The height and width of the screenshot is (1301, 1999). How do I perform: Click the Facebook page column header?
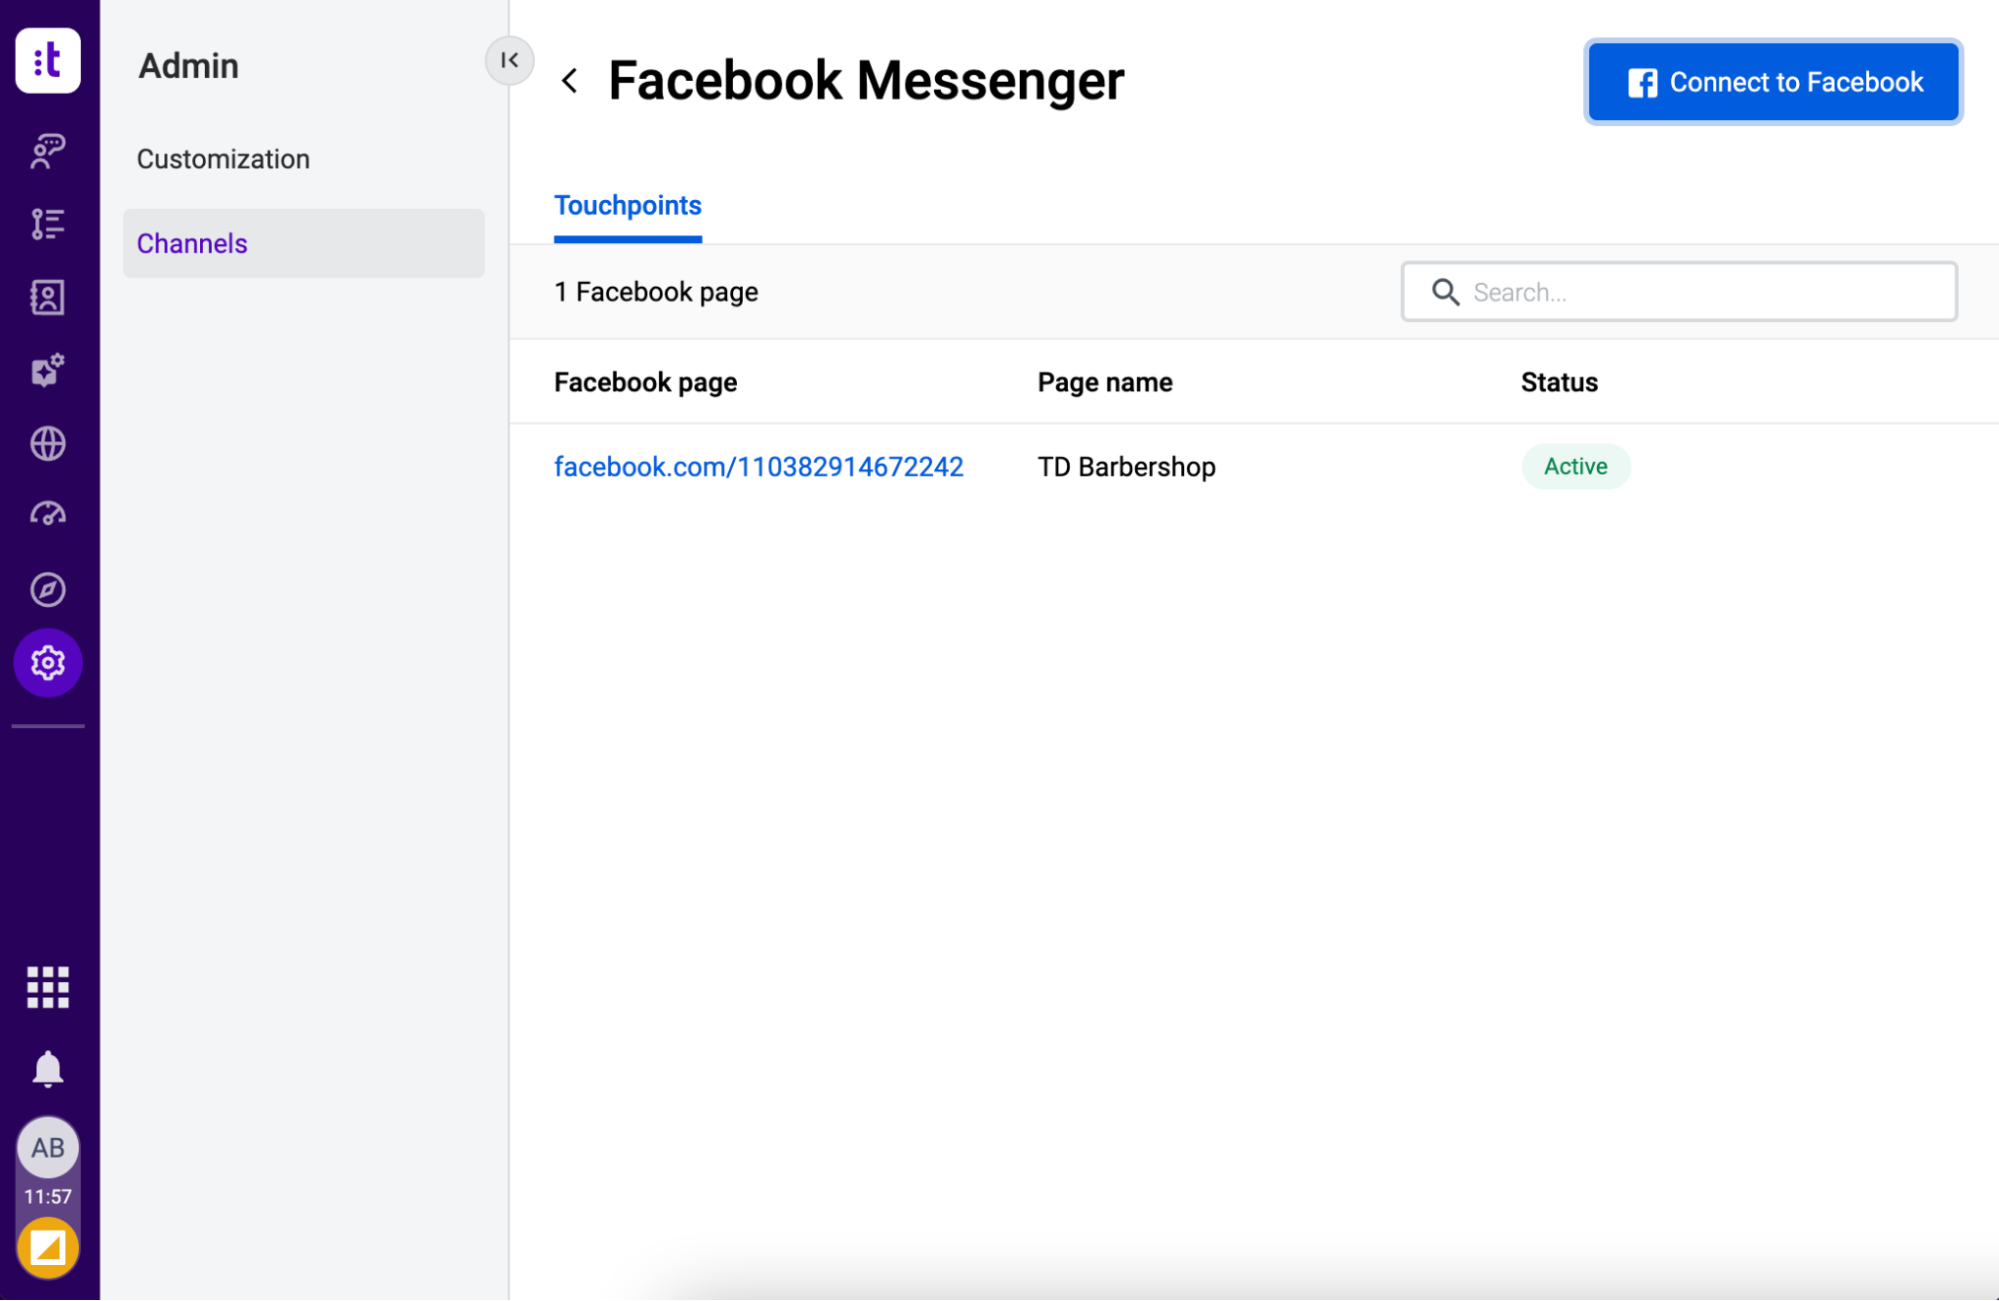coord(645,383)
